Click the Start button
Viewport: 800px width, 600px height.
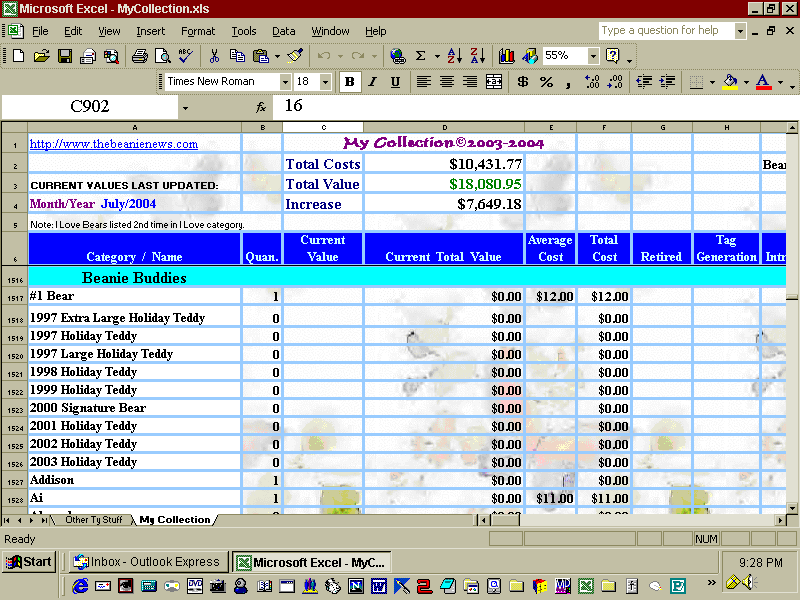click(28, 562)
